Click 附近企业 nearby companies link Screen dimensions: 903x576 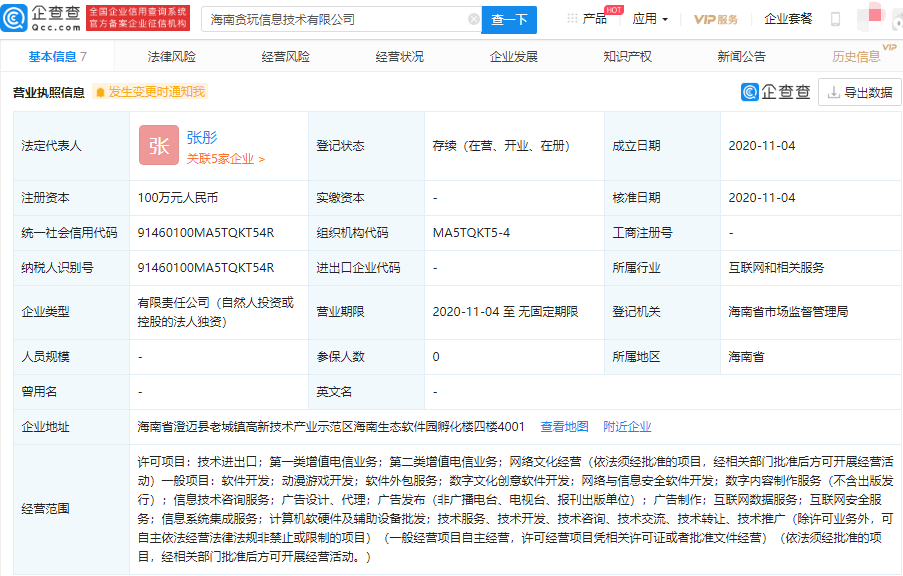point(627,426)
